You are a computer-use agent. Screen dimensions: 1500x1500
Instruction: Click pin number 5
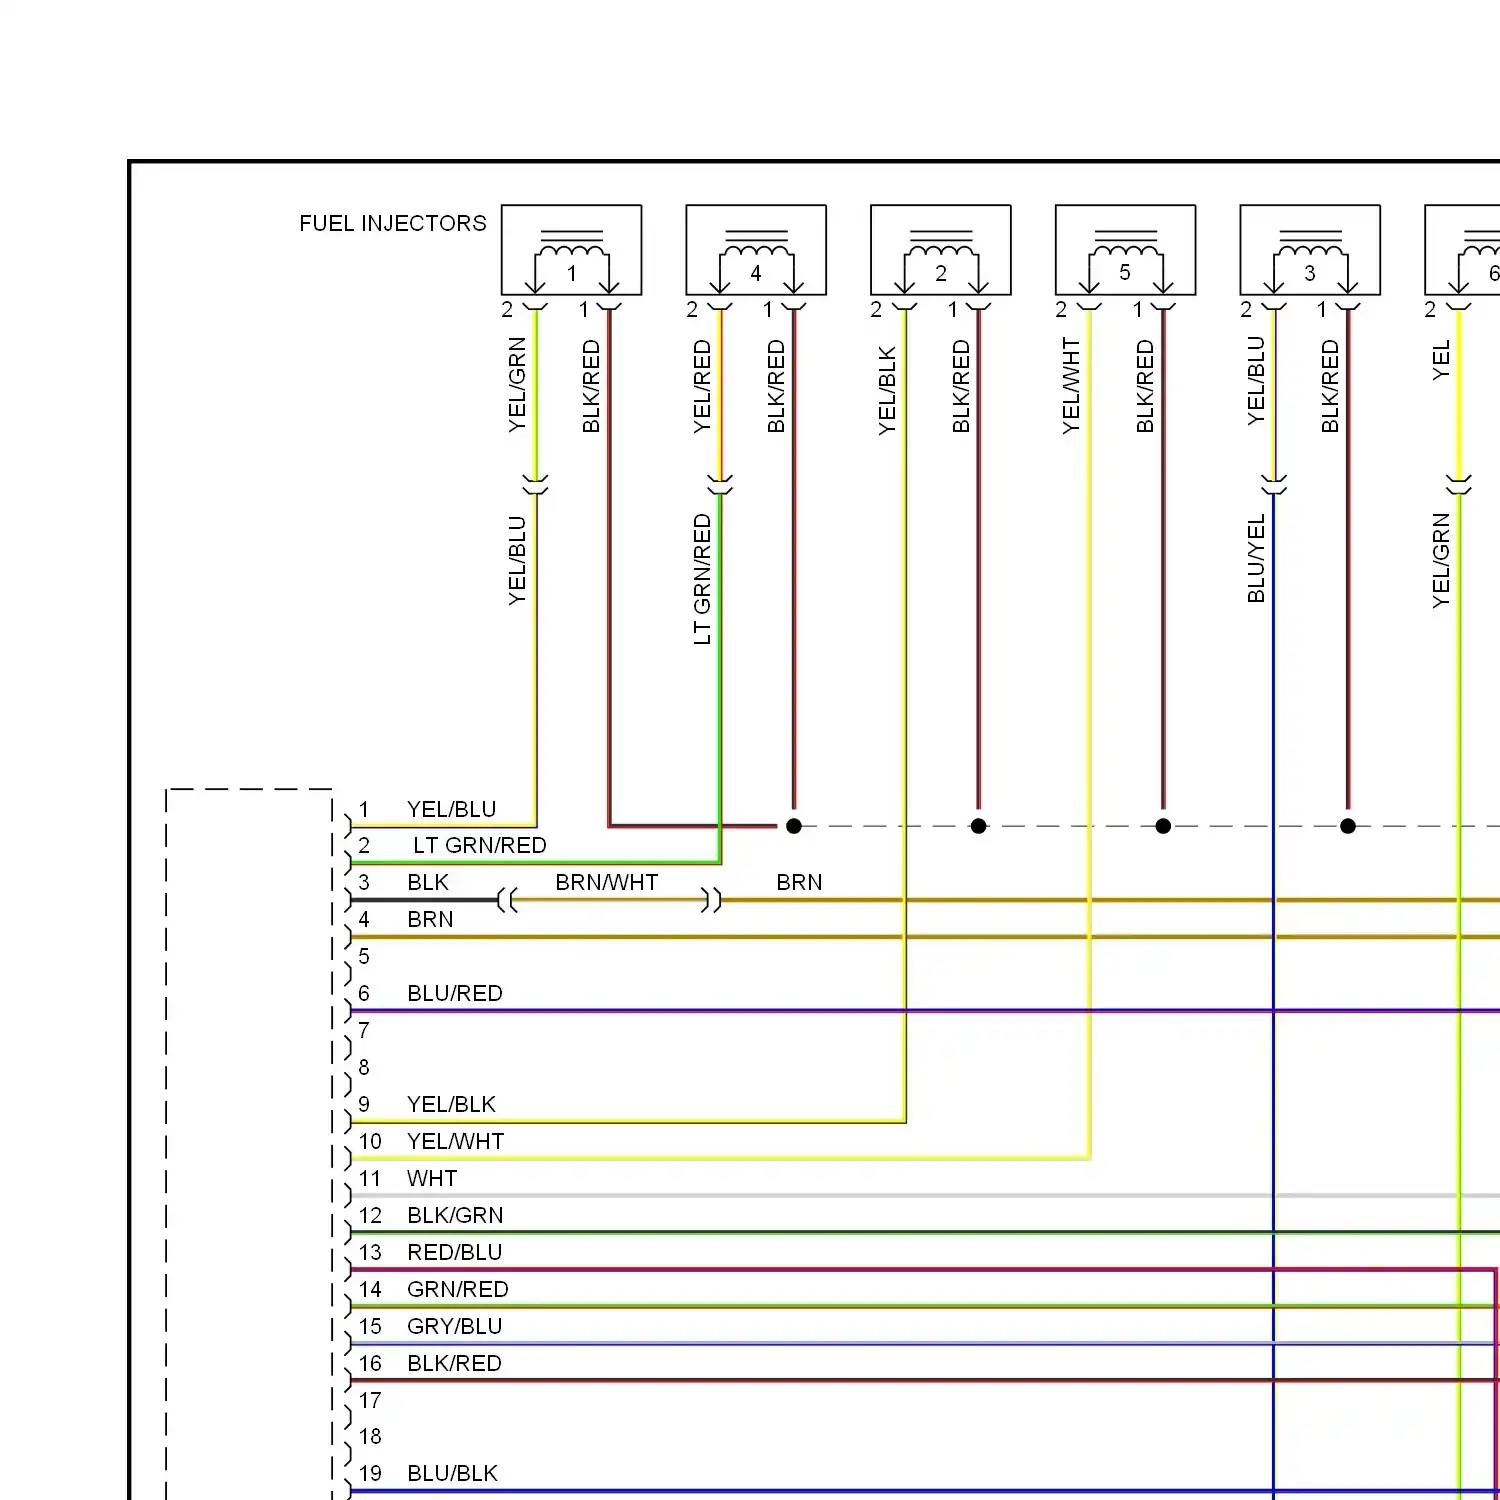pos(364,957)
